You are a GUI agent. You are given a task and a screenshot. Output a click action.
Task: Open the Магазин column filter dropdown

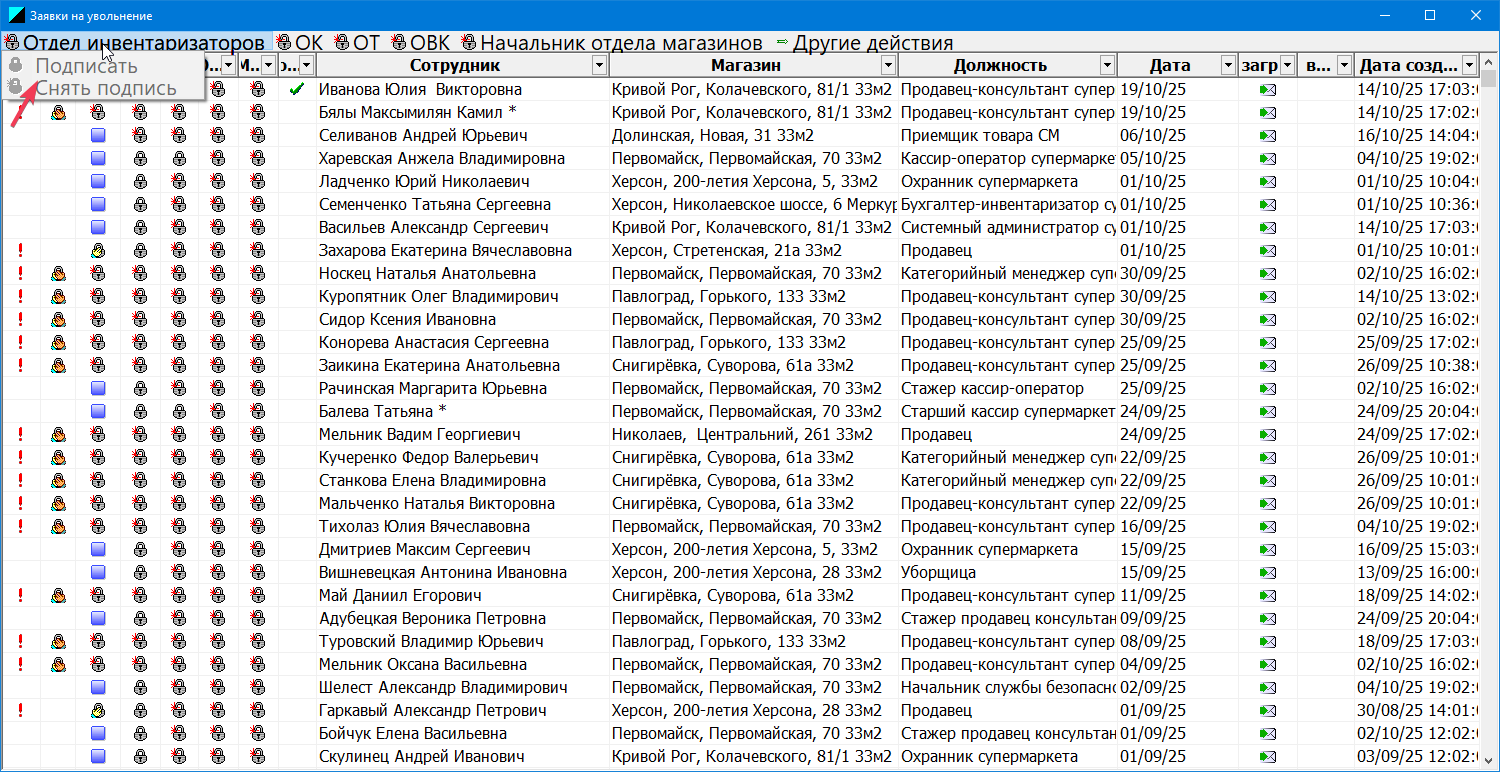(888, 65)
